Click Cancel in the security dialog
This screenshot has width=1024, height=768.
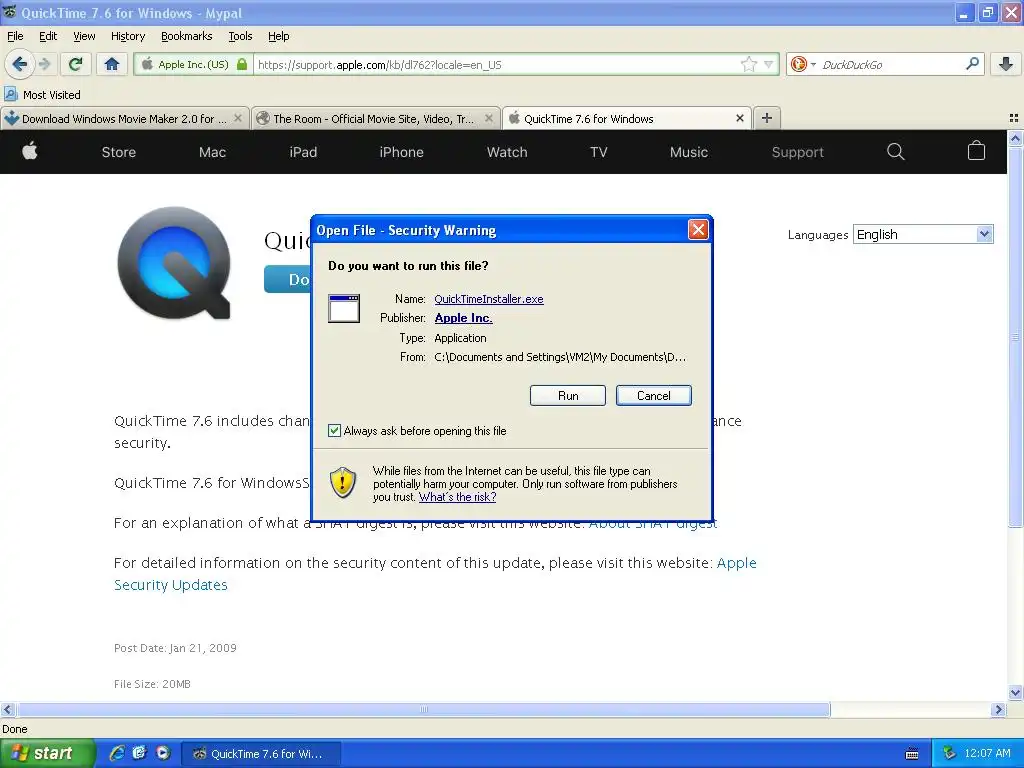point(654,396)
